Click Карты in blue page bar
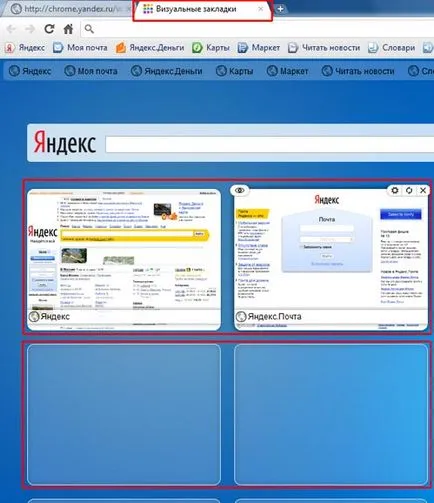Screen dimensions: 434x503 point(235,71)
